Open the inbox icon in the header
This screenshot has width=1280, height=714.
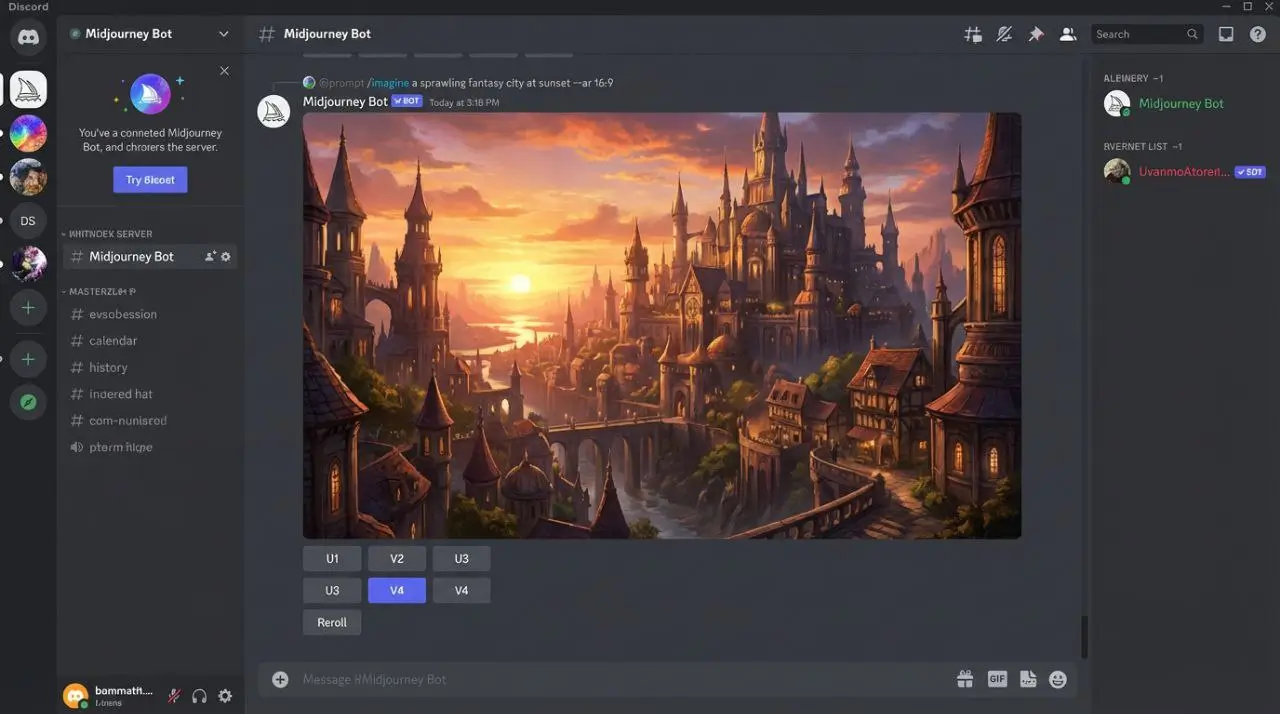click(x=1226, y=34)
